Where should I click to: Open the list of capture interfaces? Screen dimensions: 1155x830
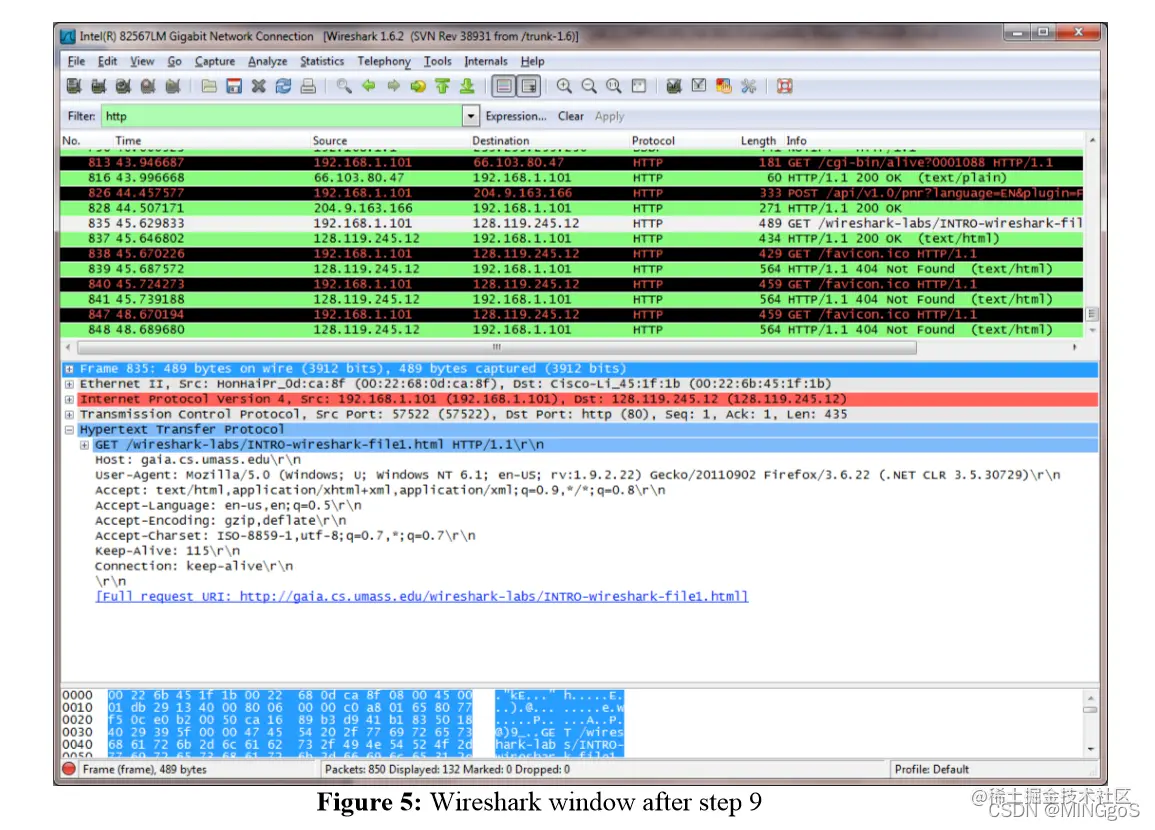pyautogui.click(x=74, y=86)
